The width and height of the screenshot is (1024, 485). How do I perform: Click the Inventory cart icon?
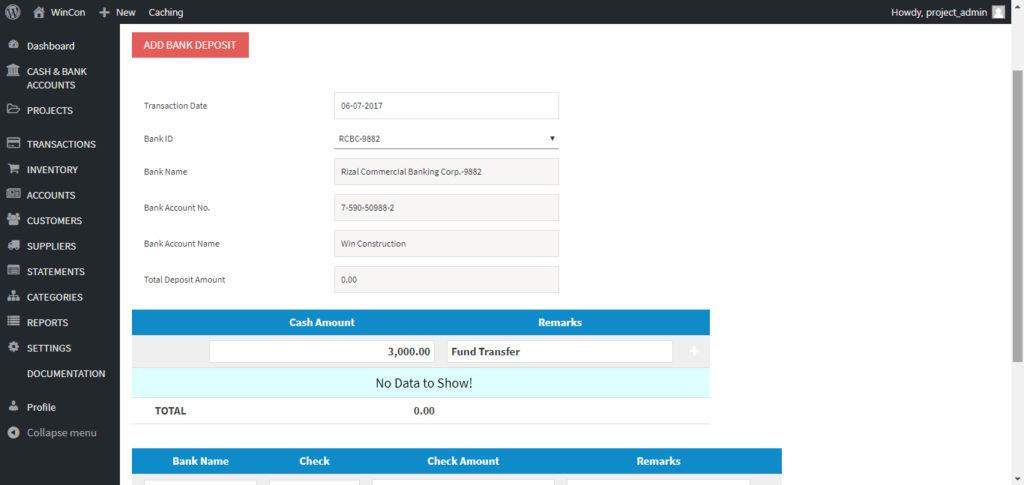click(13, 170)
